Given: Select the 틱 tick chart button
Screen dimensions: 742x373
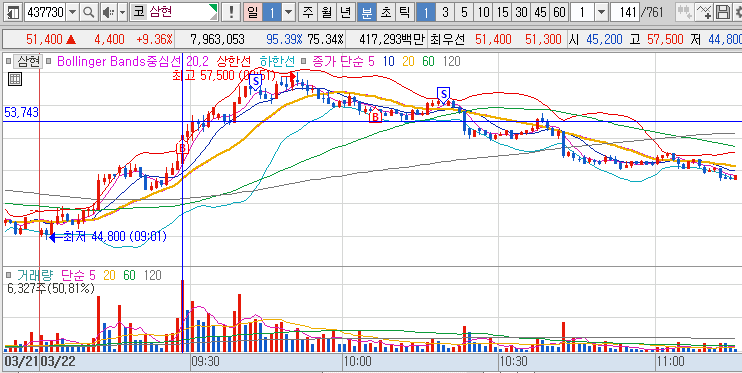Looking at the screenshot, I should 404,12.
